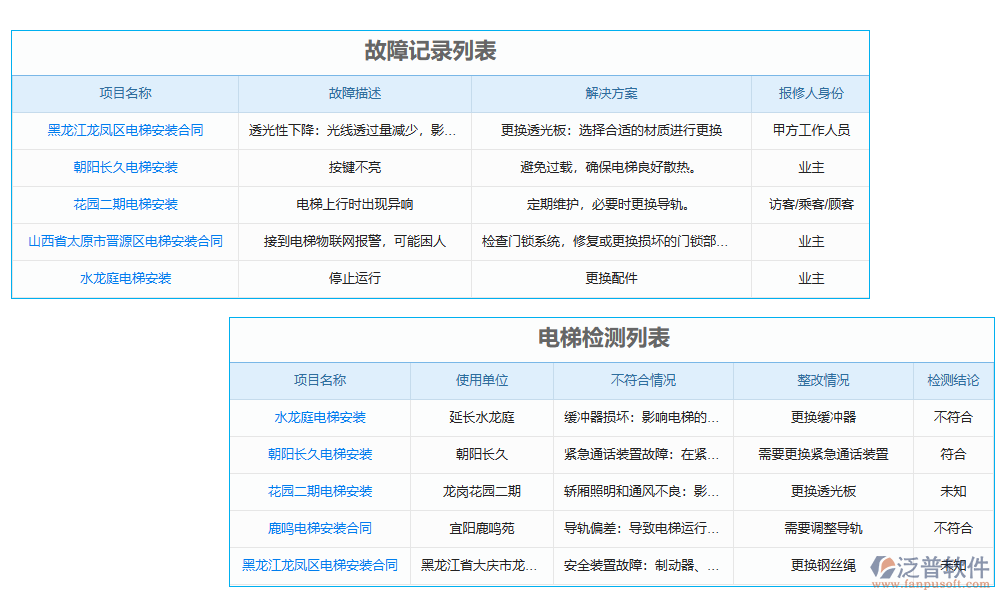Open the 鹿鸣电梯安装合同 inspection entry
The image size is (1000, 600).
point(320,529)
